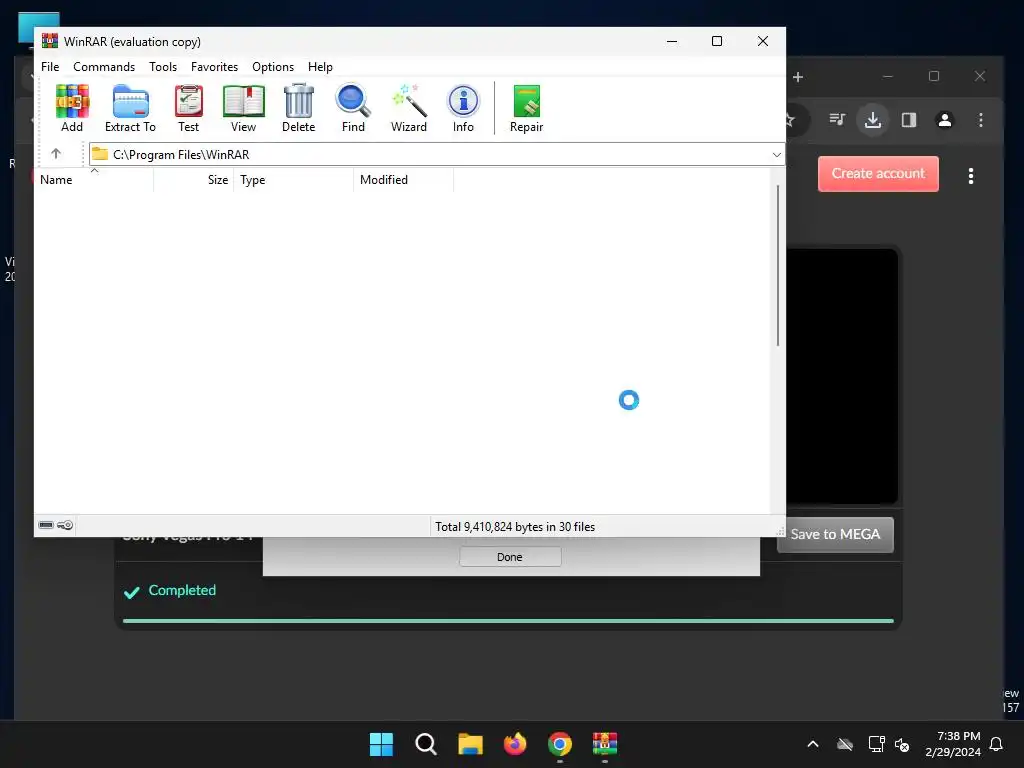
Task: Sort by the Size column header
Action: [x=193, y=180]
